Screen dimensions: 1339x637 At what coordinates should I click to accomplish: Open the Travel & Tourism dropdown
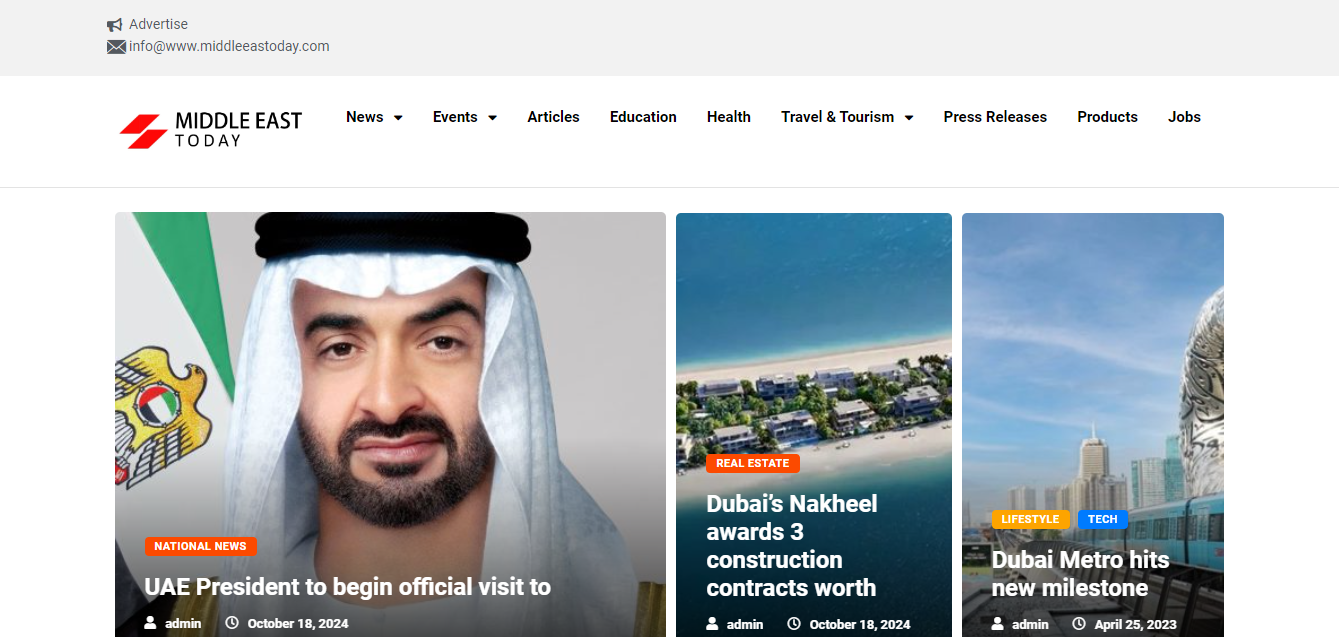[847, 117]
